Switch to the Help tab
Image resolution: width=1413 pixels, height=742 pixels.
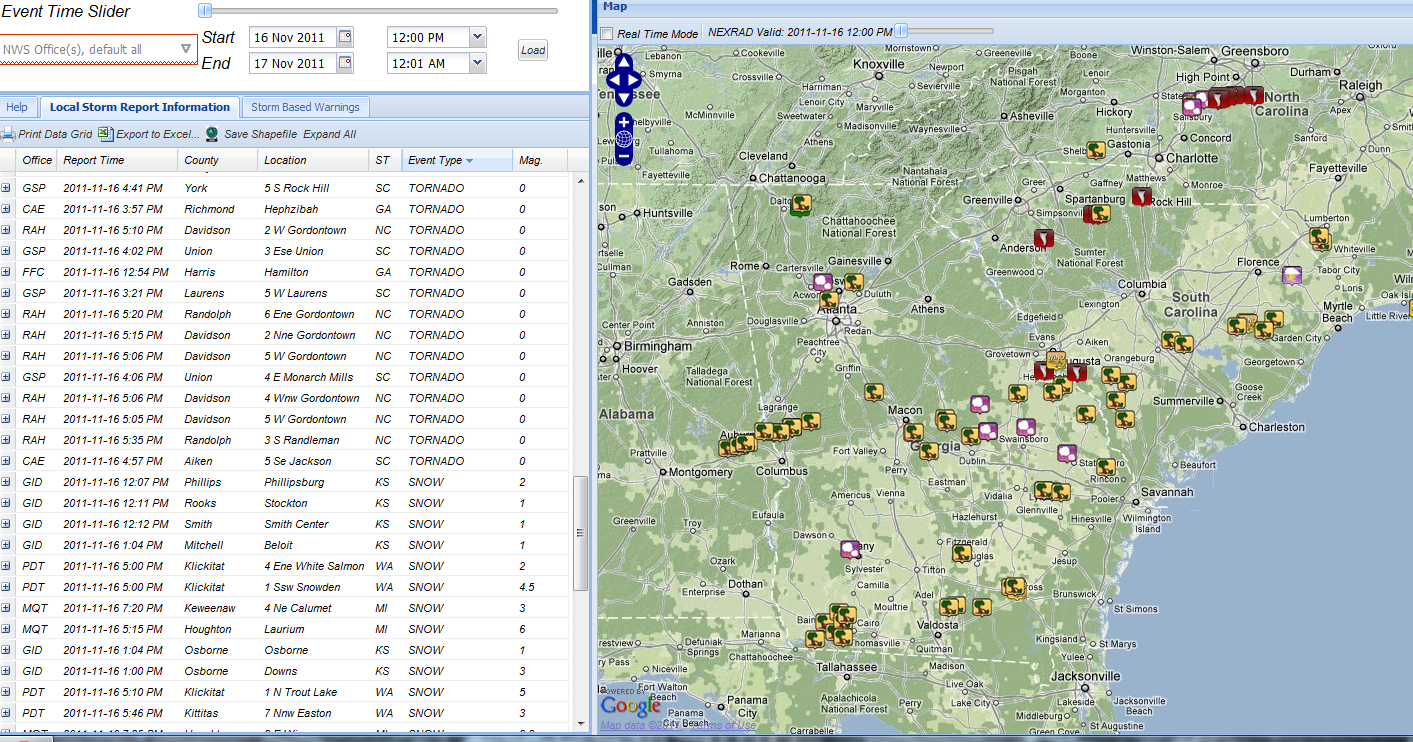[17, 107]
